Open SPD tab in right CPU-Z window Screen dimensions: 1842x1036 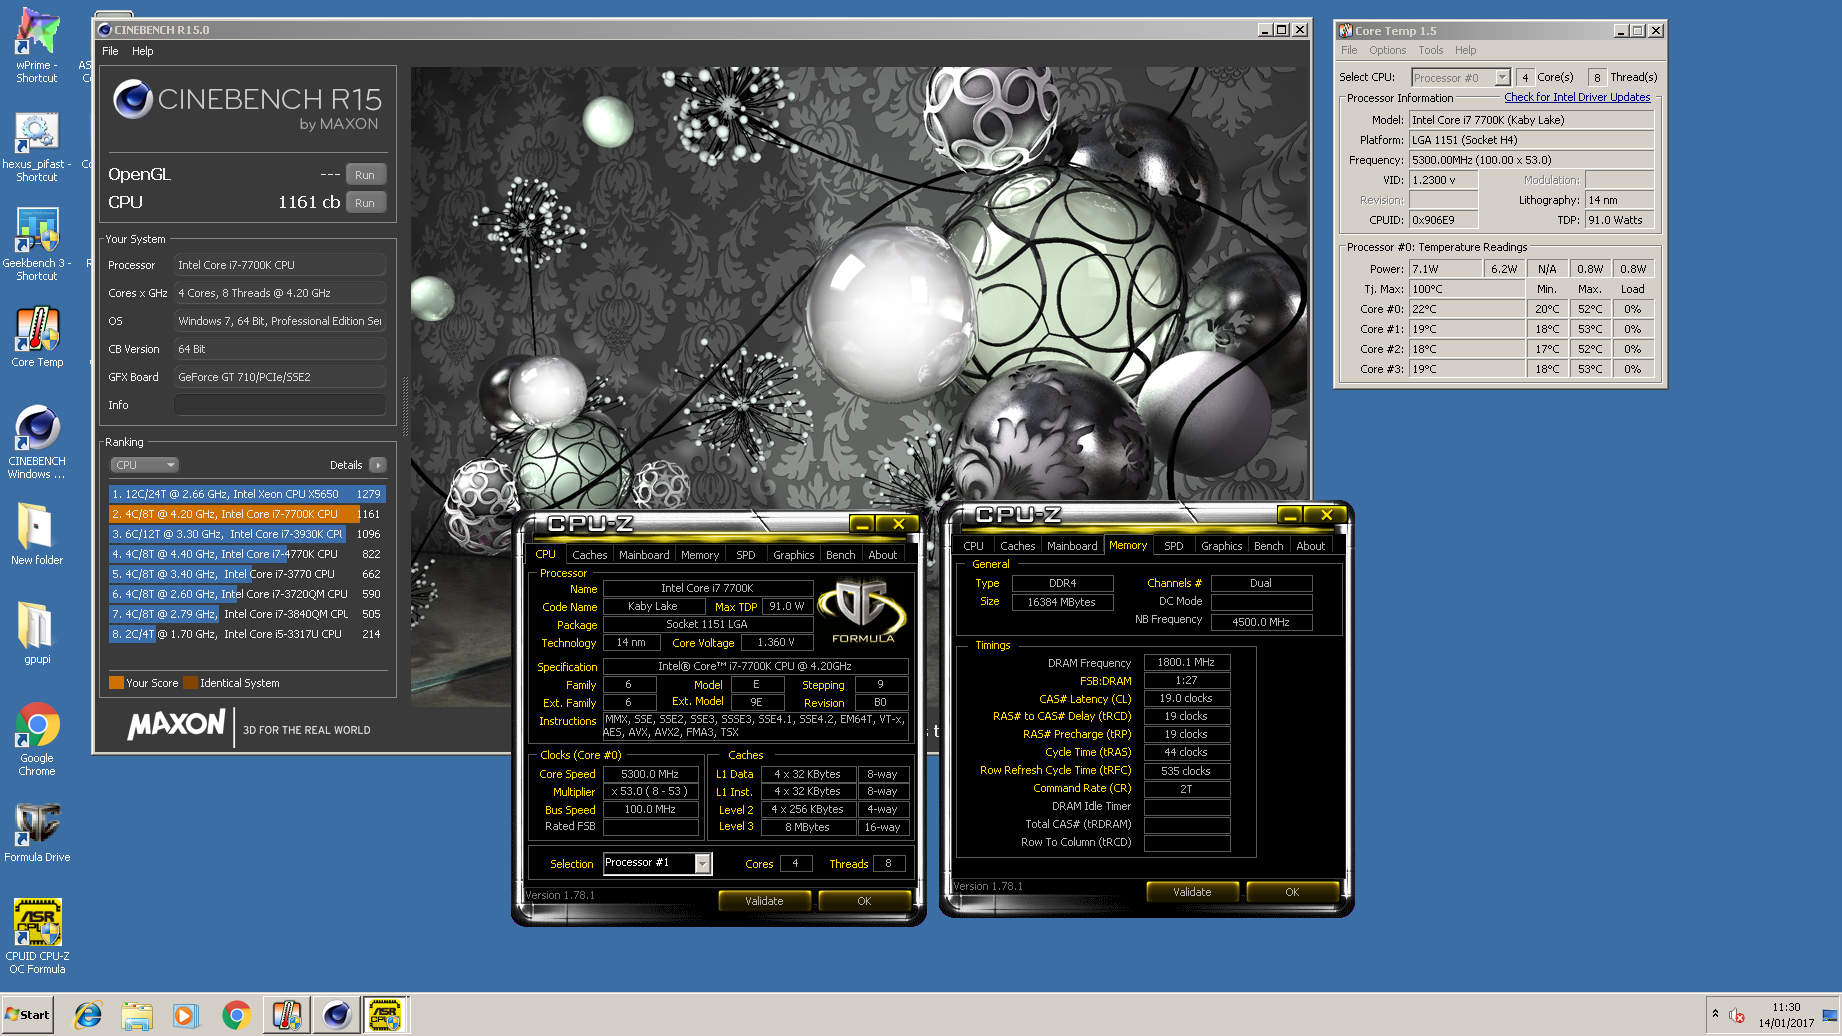1174,546
